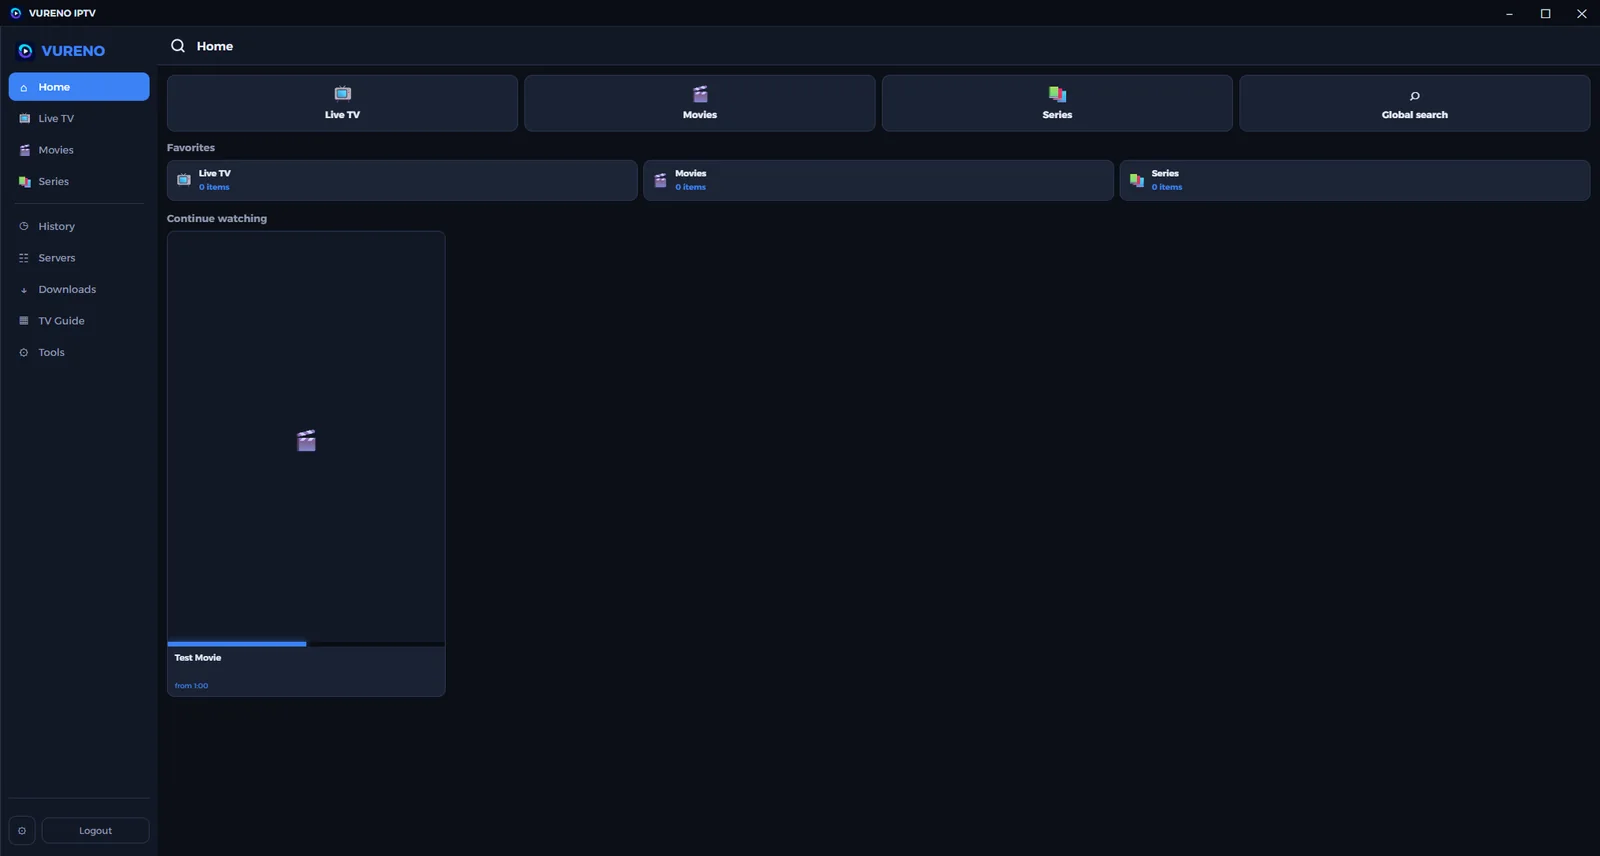Screen dimensions: 1600x856
Task: Open the Live TV label on top card
Action: 342,115
